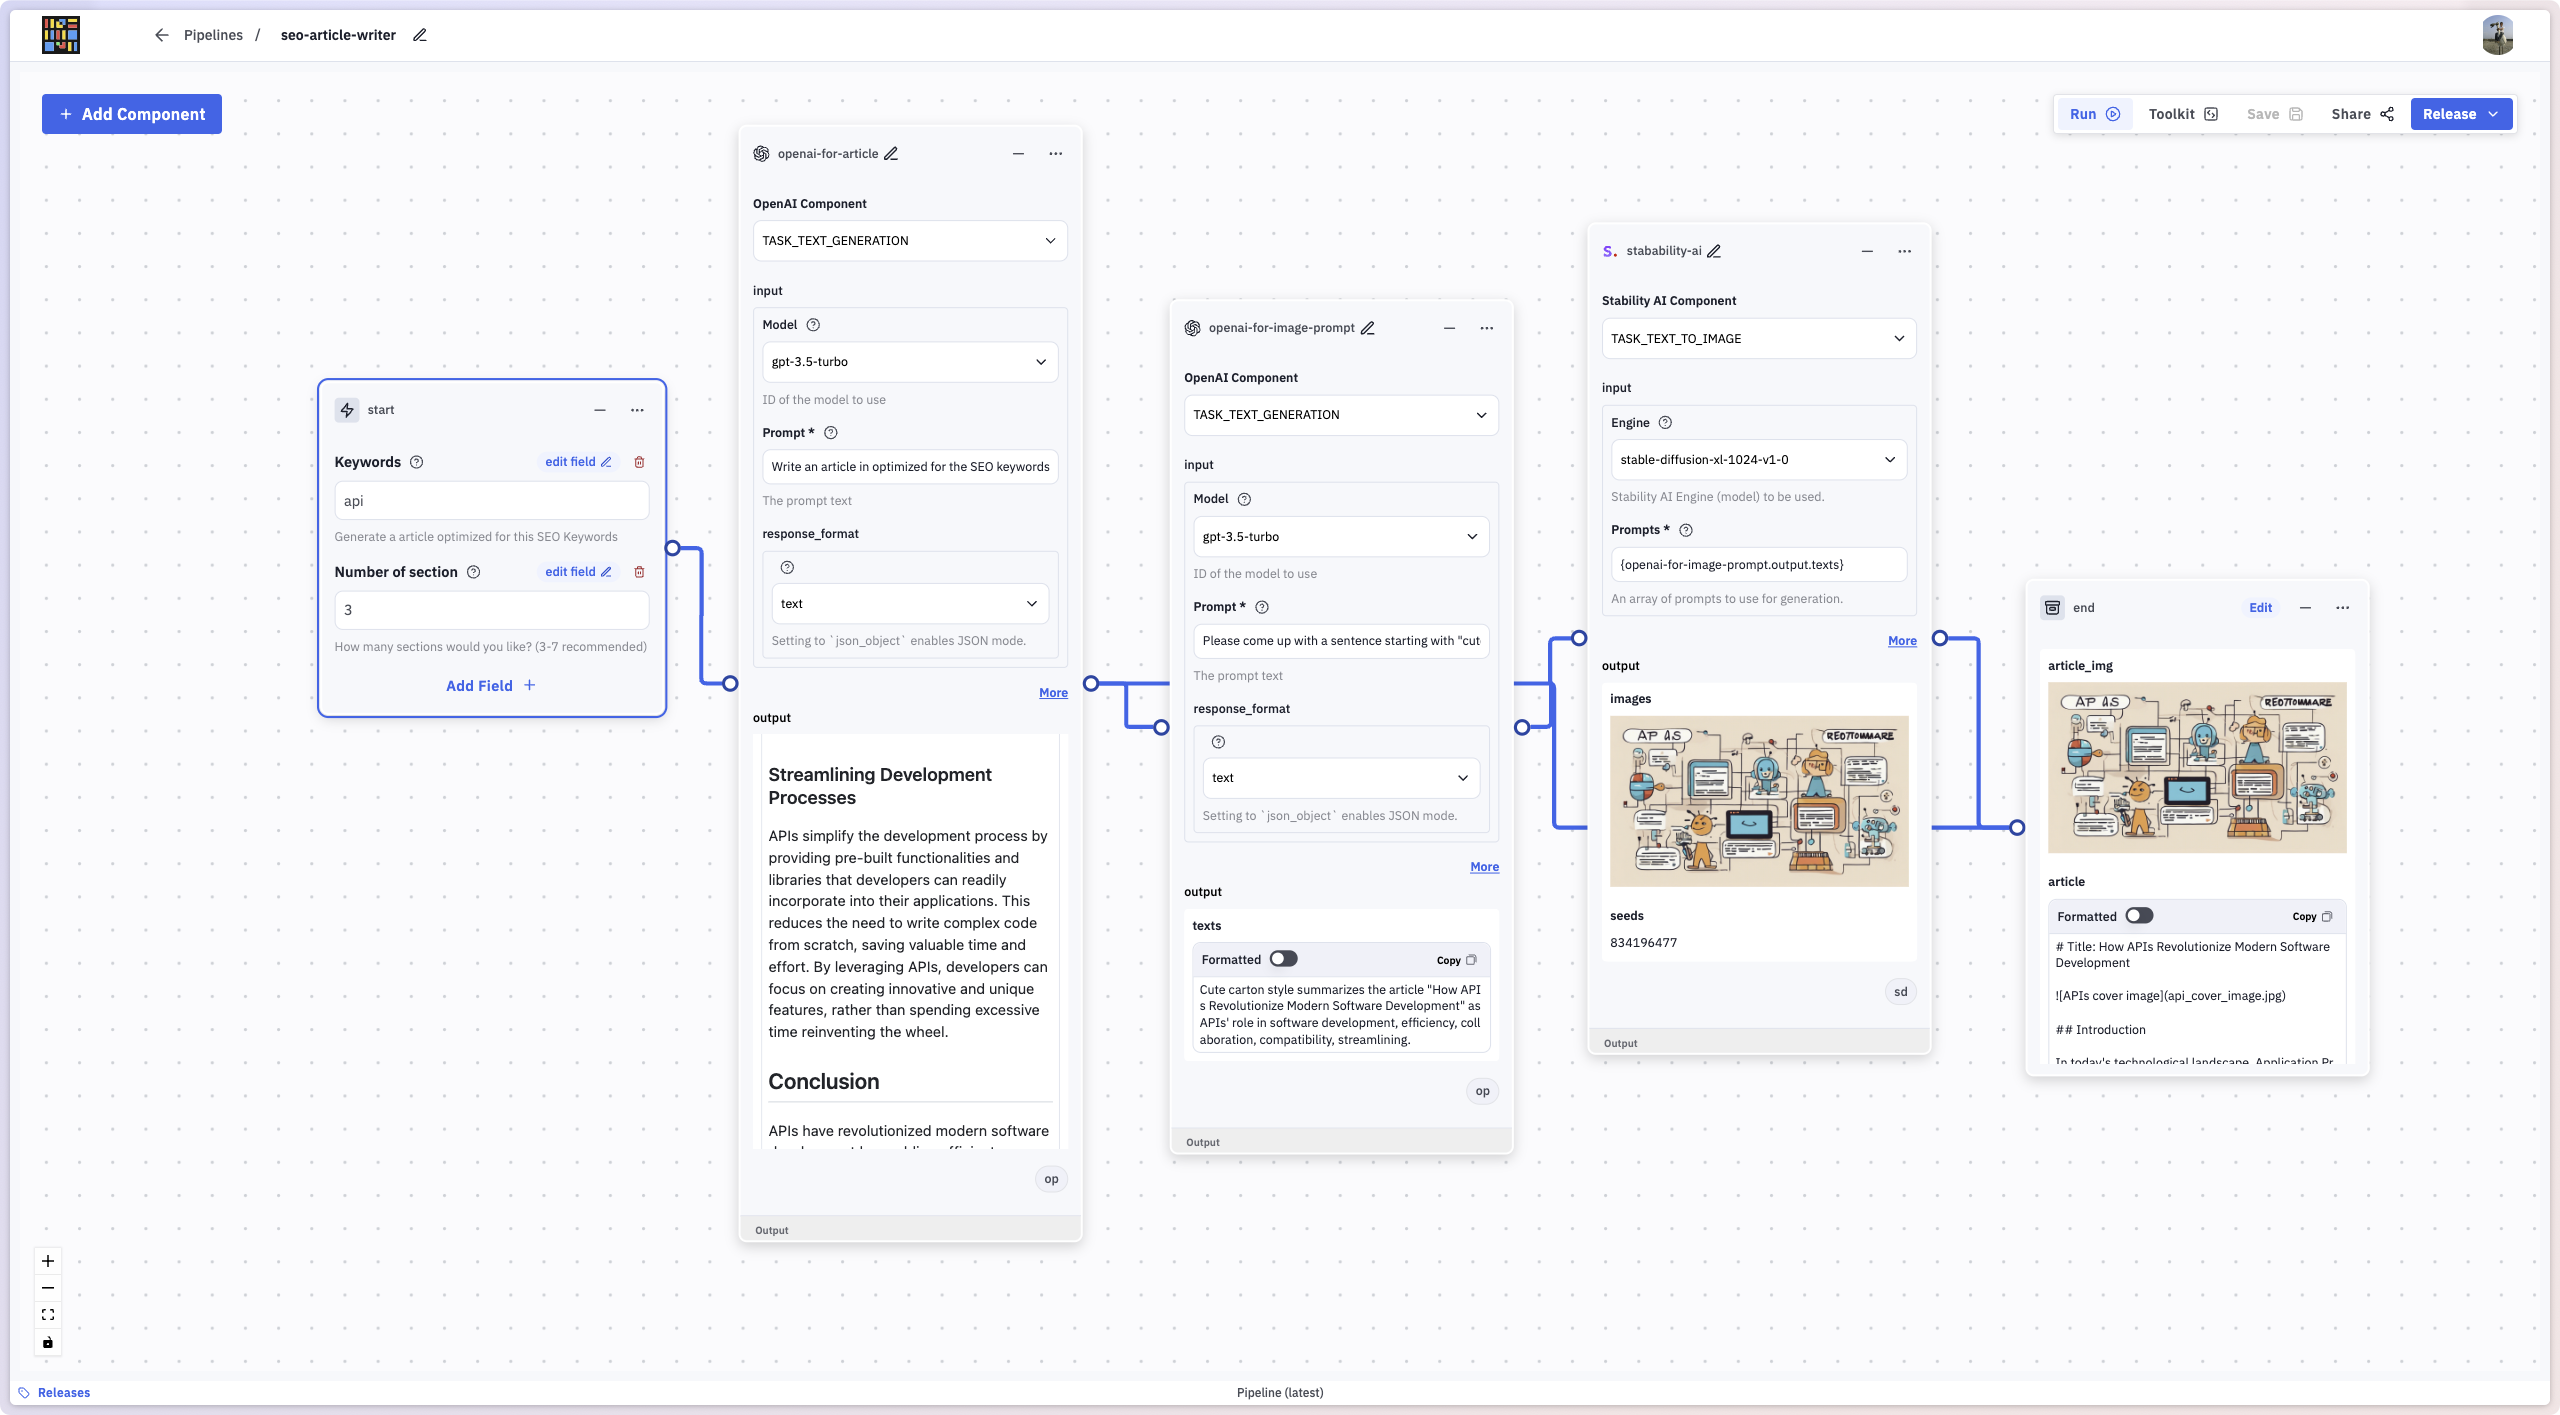This screenshot has height=1415, width=2560.
Task: Toggle Formatted switch in end article
Action: pyautogui.click(x=2139, y=916)
